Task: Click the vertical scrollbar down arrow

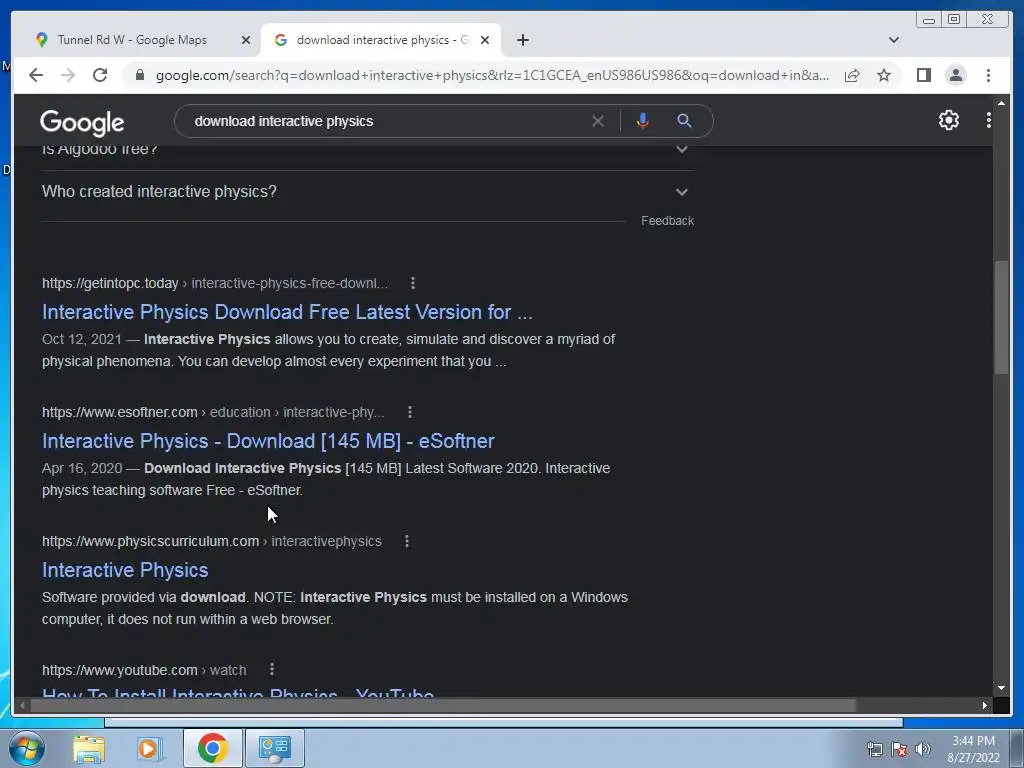Action: 1001,688
